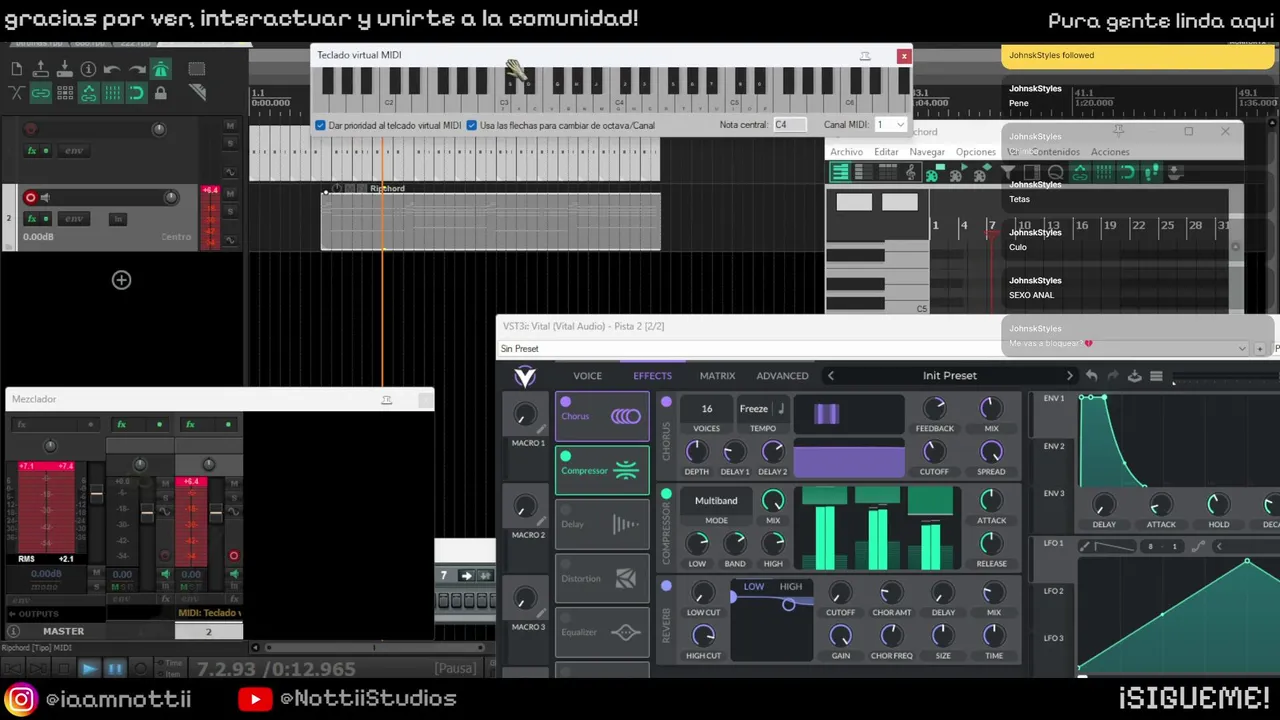Add new track with plus icon
The height and width of the screenshot is (720, 1280).
coord(121,280)
